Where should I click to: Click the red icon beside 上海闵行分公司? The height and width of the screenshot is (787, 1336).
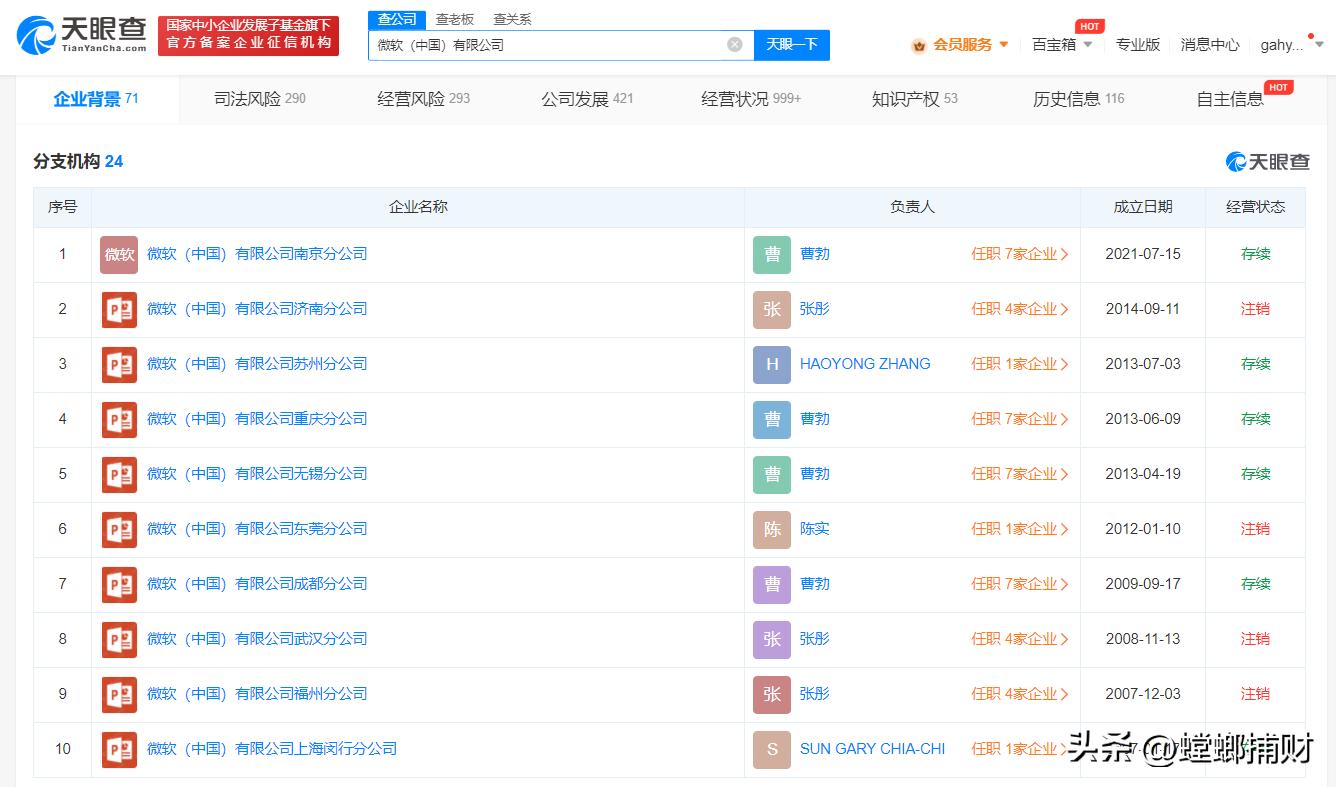(118, 748)
